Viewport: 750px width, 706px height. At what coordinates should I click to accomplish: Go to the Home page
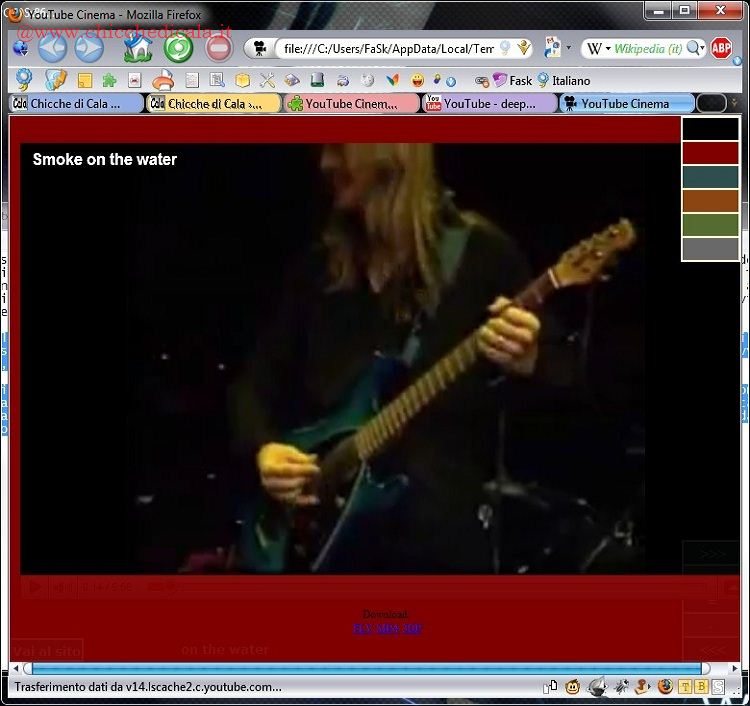coord(137,47)
